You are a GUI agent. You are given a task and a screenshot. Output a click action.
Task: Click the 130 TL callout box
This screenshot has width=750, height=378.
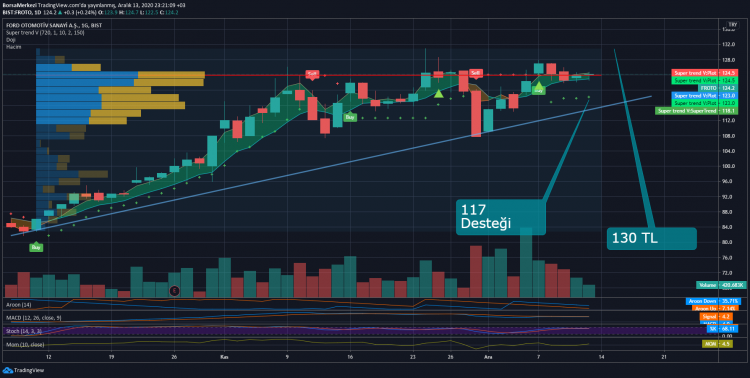point(651,238)
